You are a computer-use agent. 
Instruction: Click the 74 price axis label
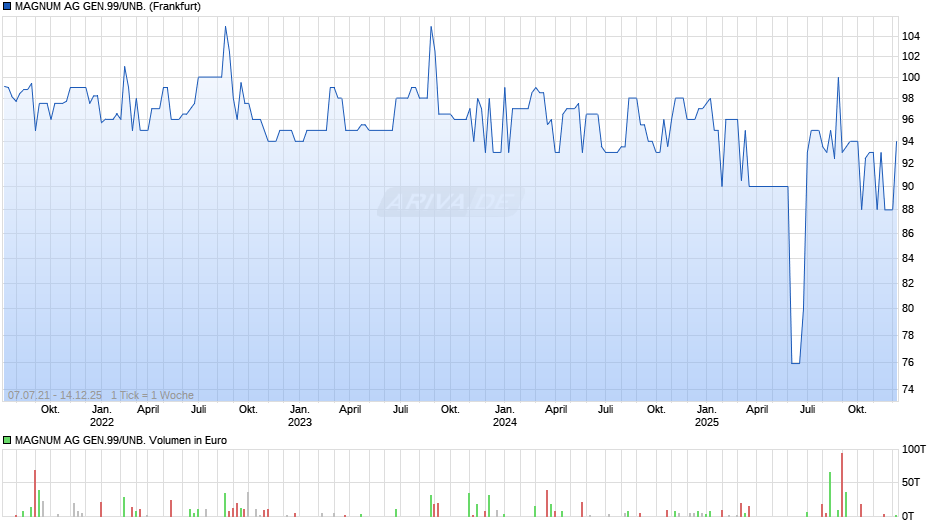coord(908,389)
